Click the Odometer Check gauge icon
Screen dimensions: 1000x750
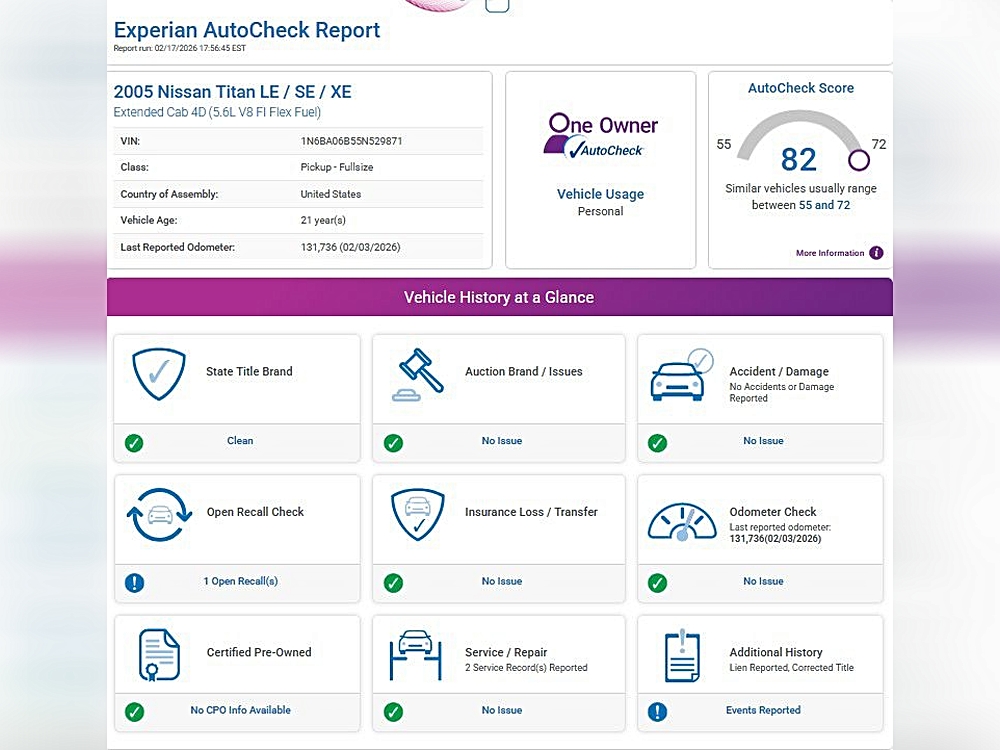tap(681, 521)
